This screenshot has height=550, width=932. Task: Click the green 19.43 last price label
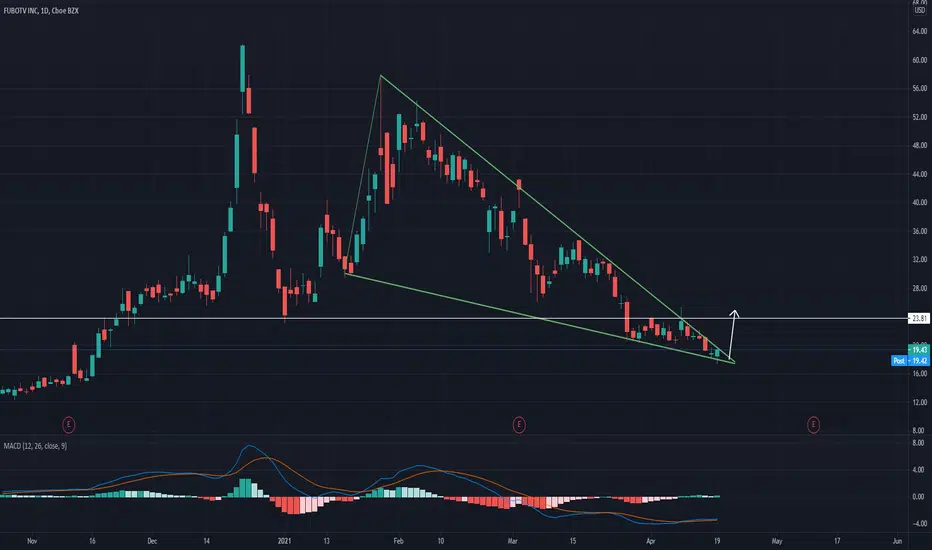pyautogui.click(x=919, y=350)
